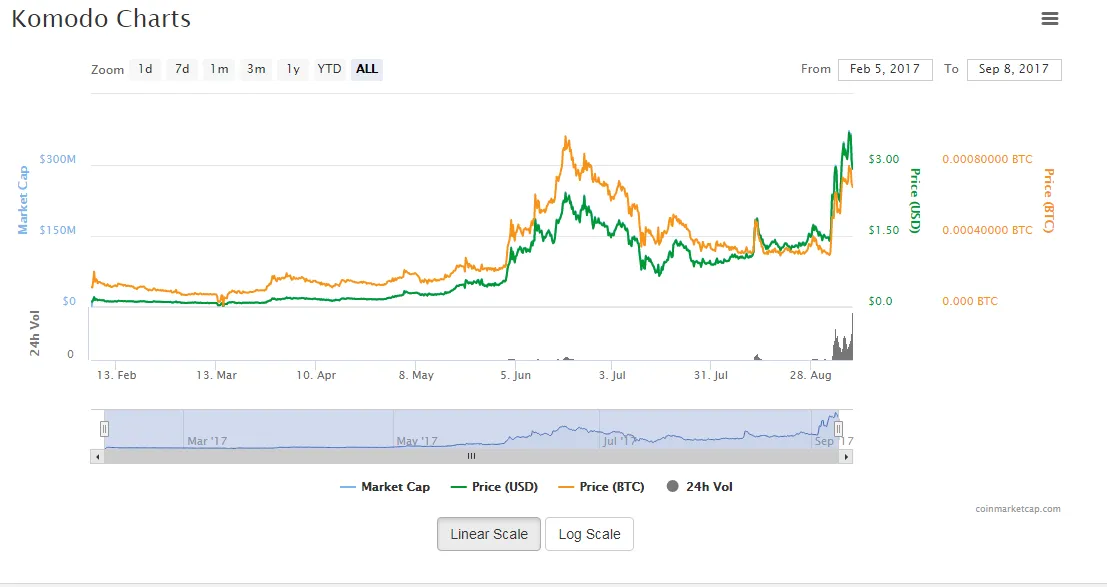
Task: Edit the To date field
Action: point(1014,69)
